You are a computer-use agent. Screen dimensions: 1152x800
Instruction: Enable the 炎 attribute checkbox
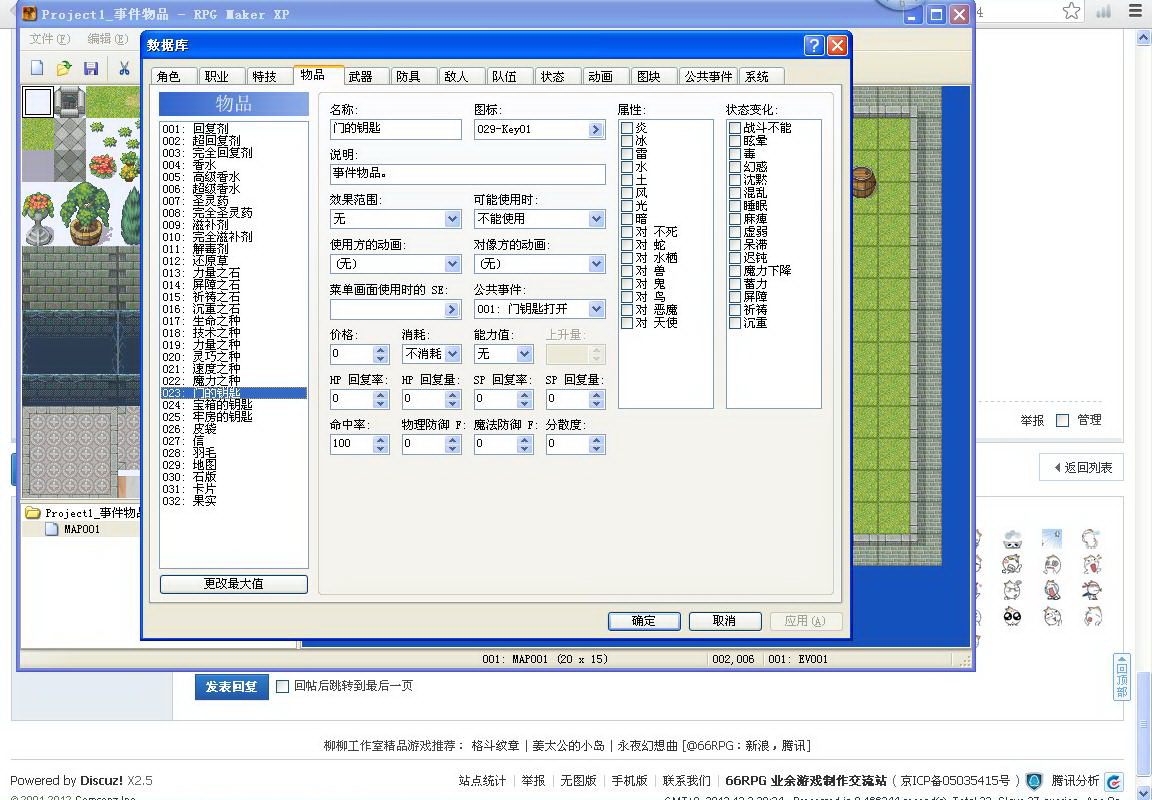click(x=627, y=128)
